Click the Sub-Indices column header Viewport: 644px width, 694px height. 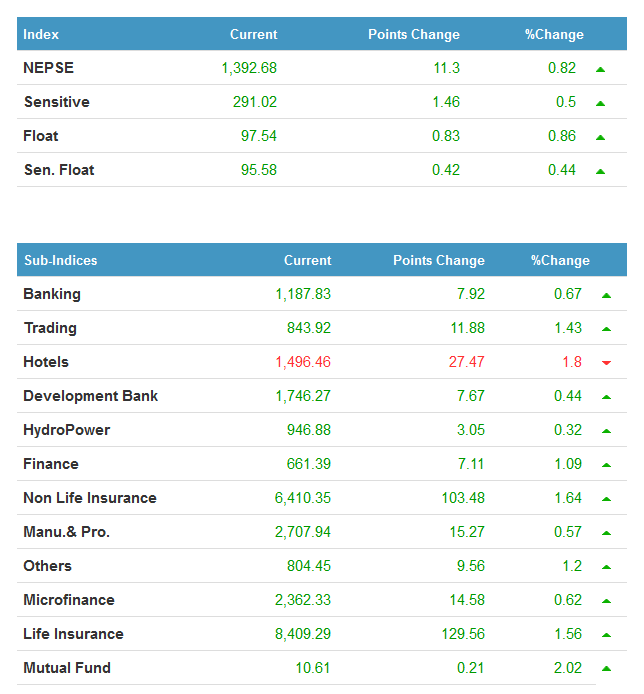[x=61, y=260]
